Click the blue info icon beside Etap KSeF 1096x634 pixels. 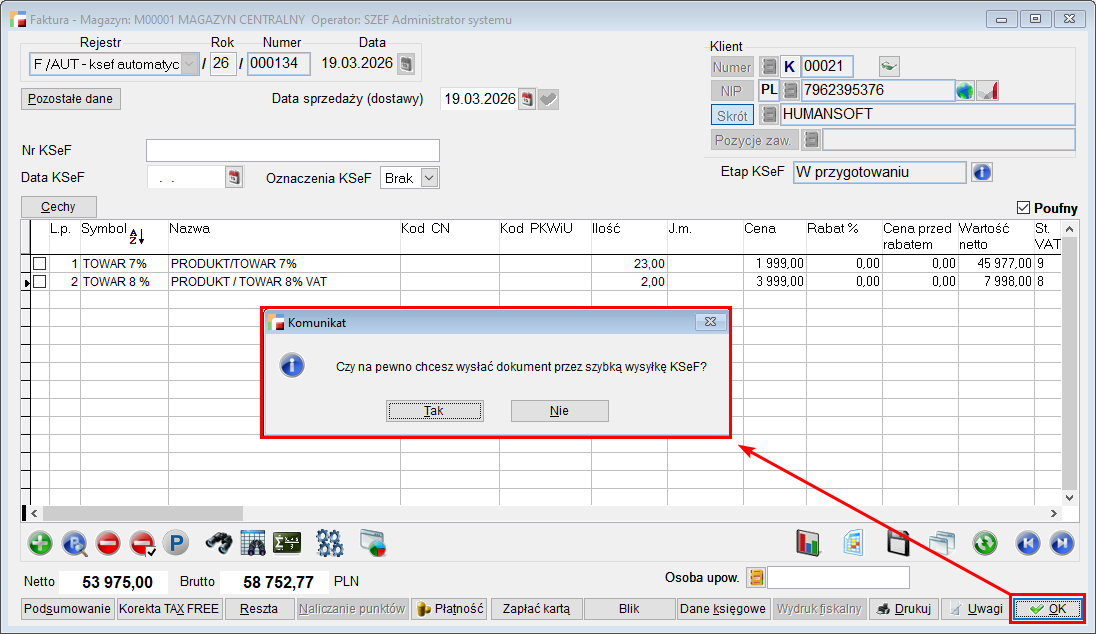click(x=982, y=172)
